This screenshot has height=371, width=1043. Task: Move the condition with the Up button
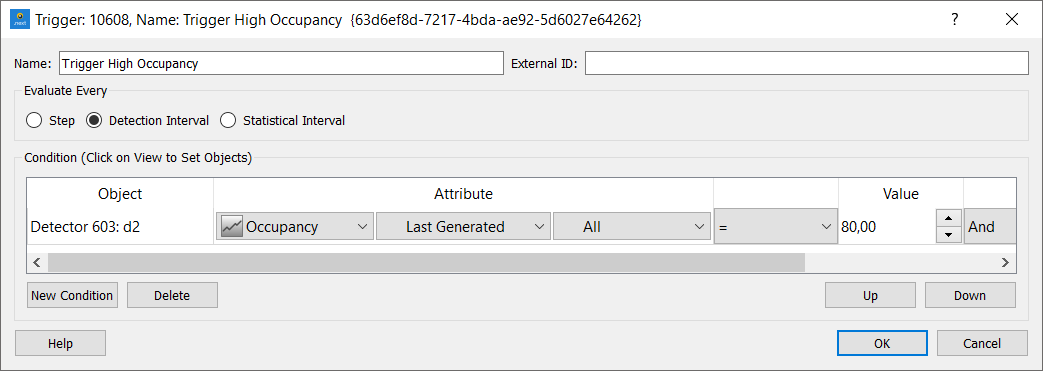click(871, 296)
